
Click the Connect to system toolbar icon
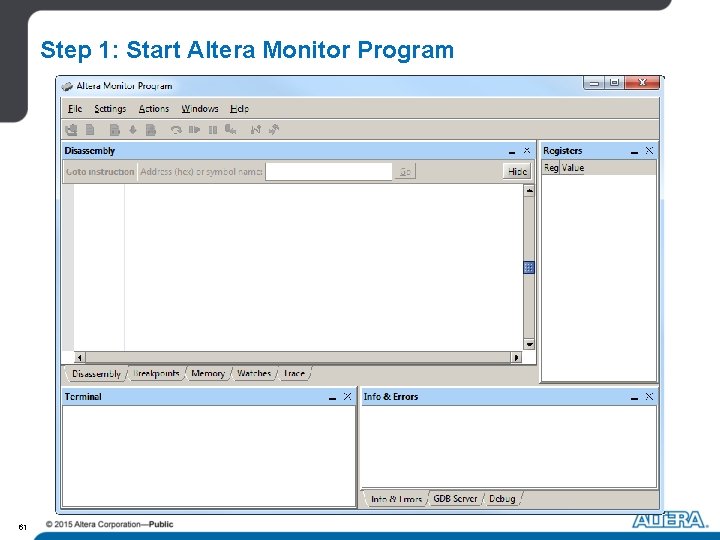click(x=256, y=130)
